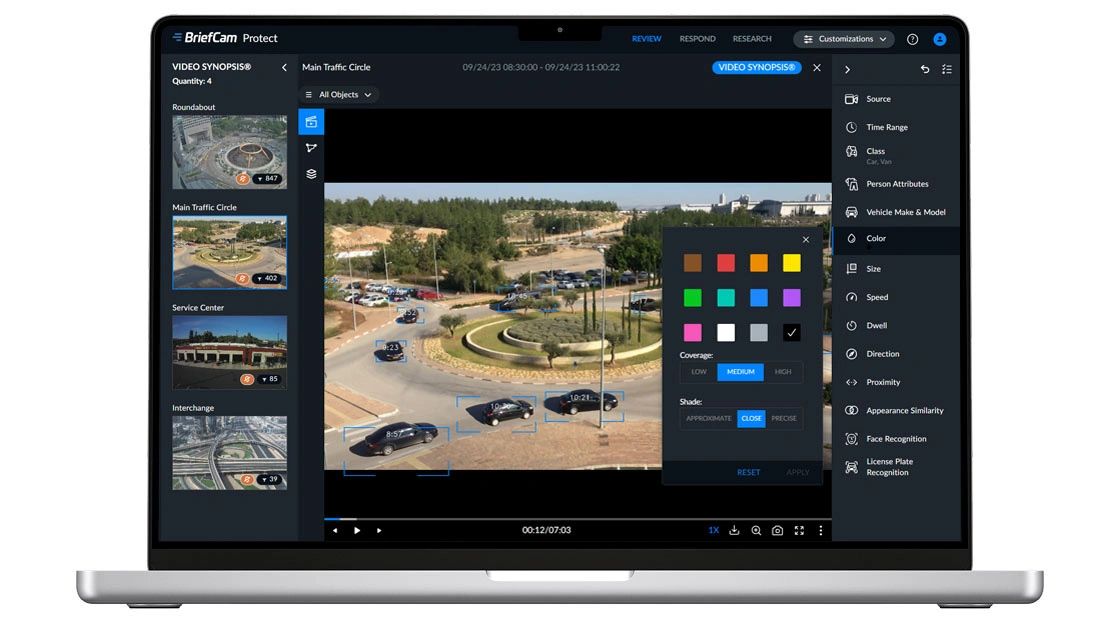Collapse the Video Synopsis sidebar panel
This screenshot has height=630, width=1120.
[284, 67]
